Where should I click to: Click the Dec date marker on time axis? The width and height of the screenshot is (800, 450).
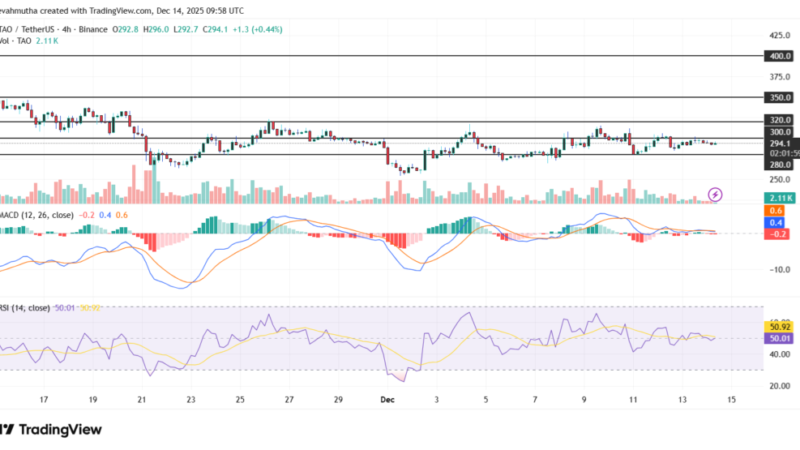coord(387,399)
